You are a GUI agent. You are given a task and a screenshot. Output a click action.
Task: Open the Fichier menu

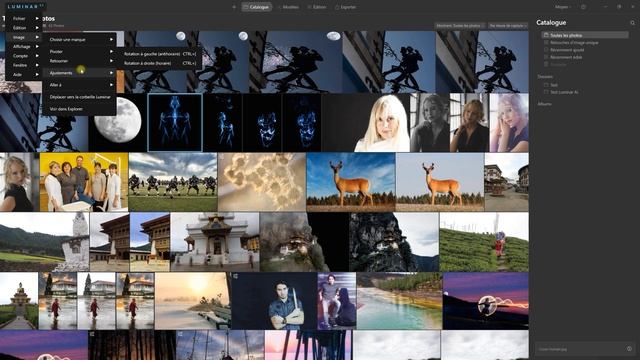point(24,18)
